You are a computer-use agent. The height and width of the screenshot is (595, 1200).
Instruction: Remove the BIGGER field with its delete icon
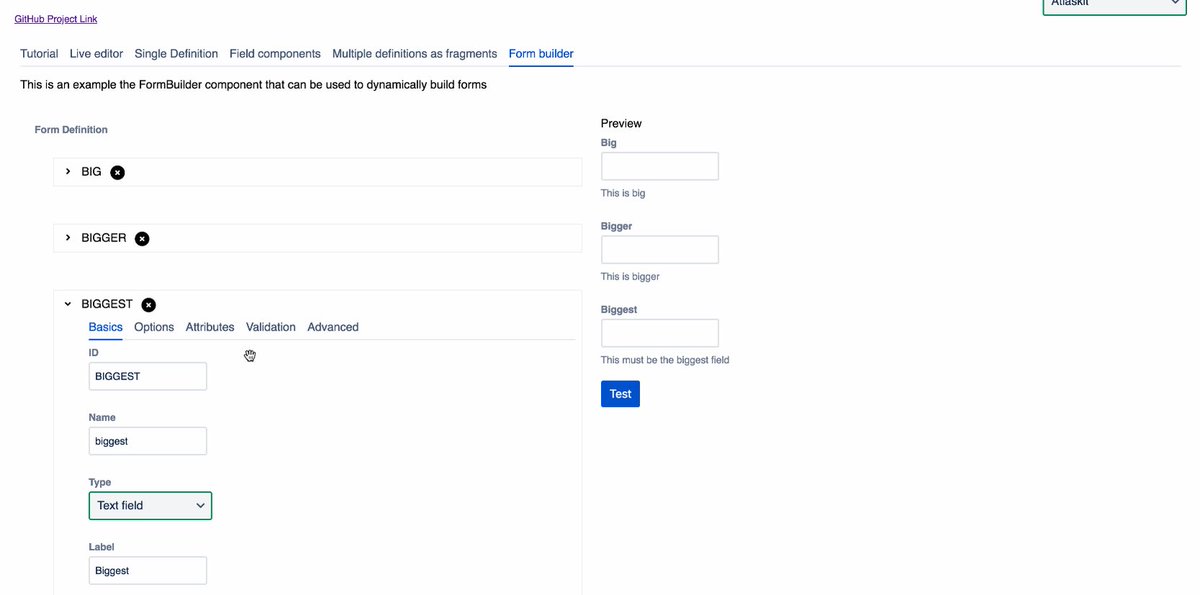142,238
